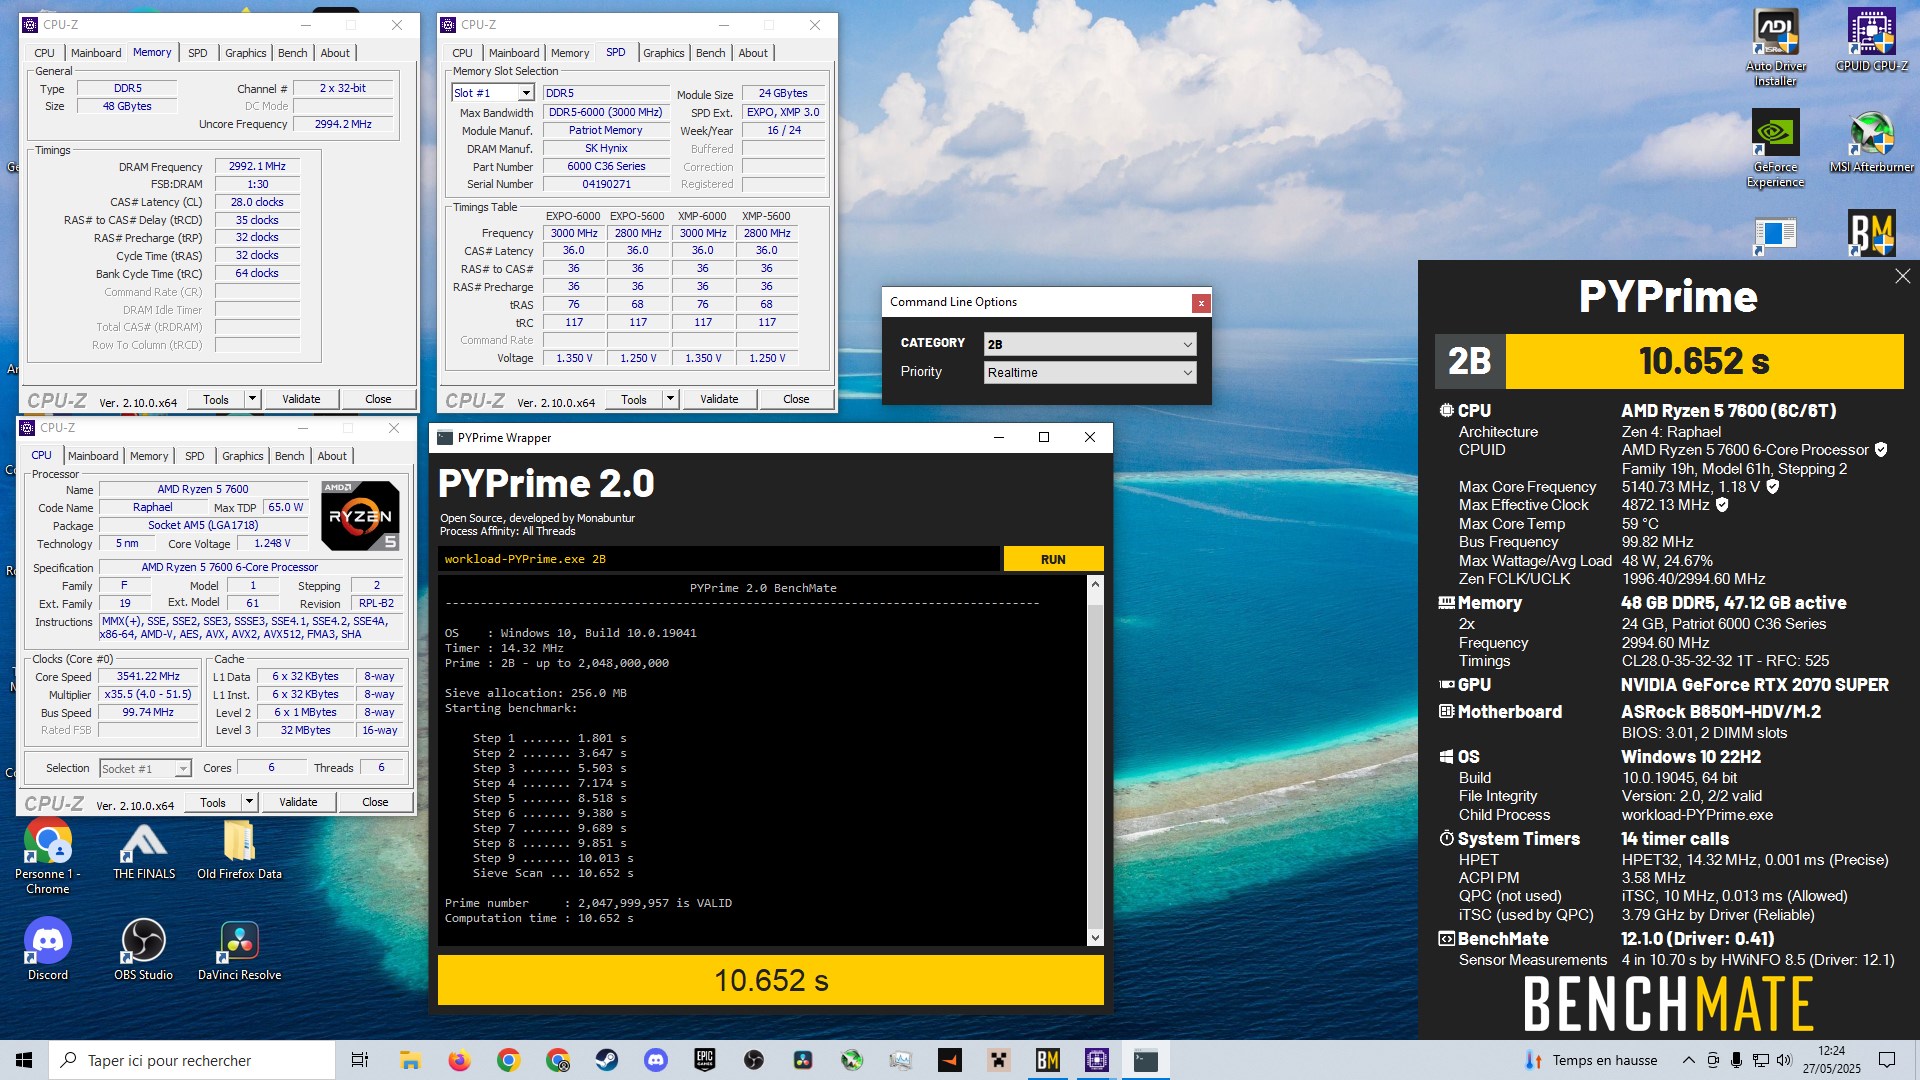Click the workload-PYPrime.exe 2B command field

(719, 559)
